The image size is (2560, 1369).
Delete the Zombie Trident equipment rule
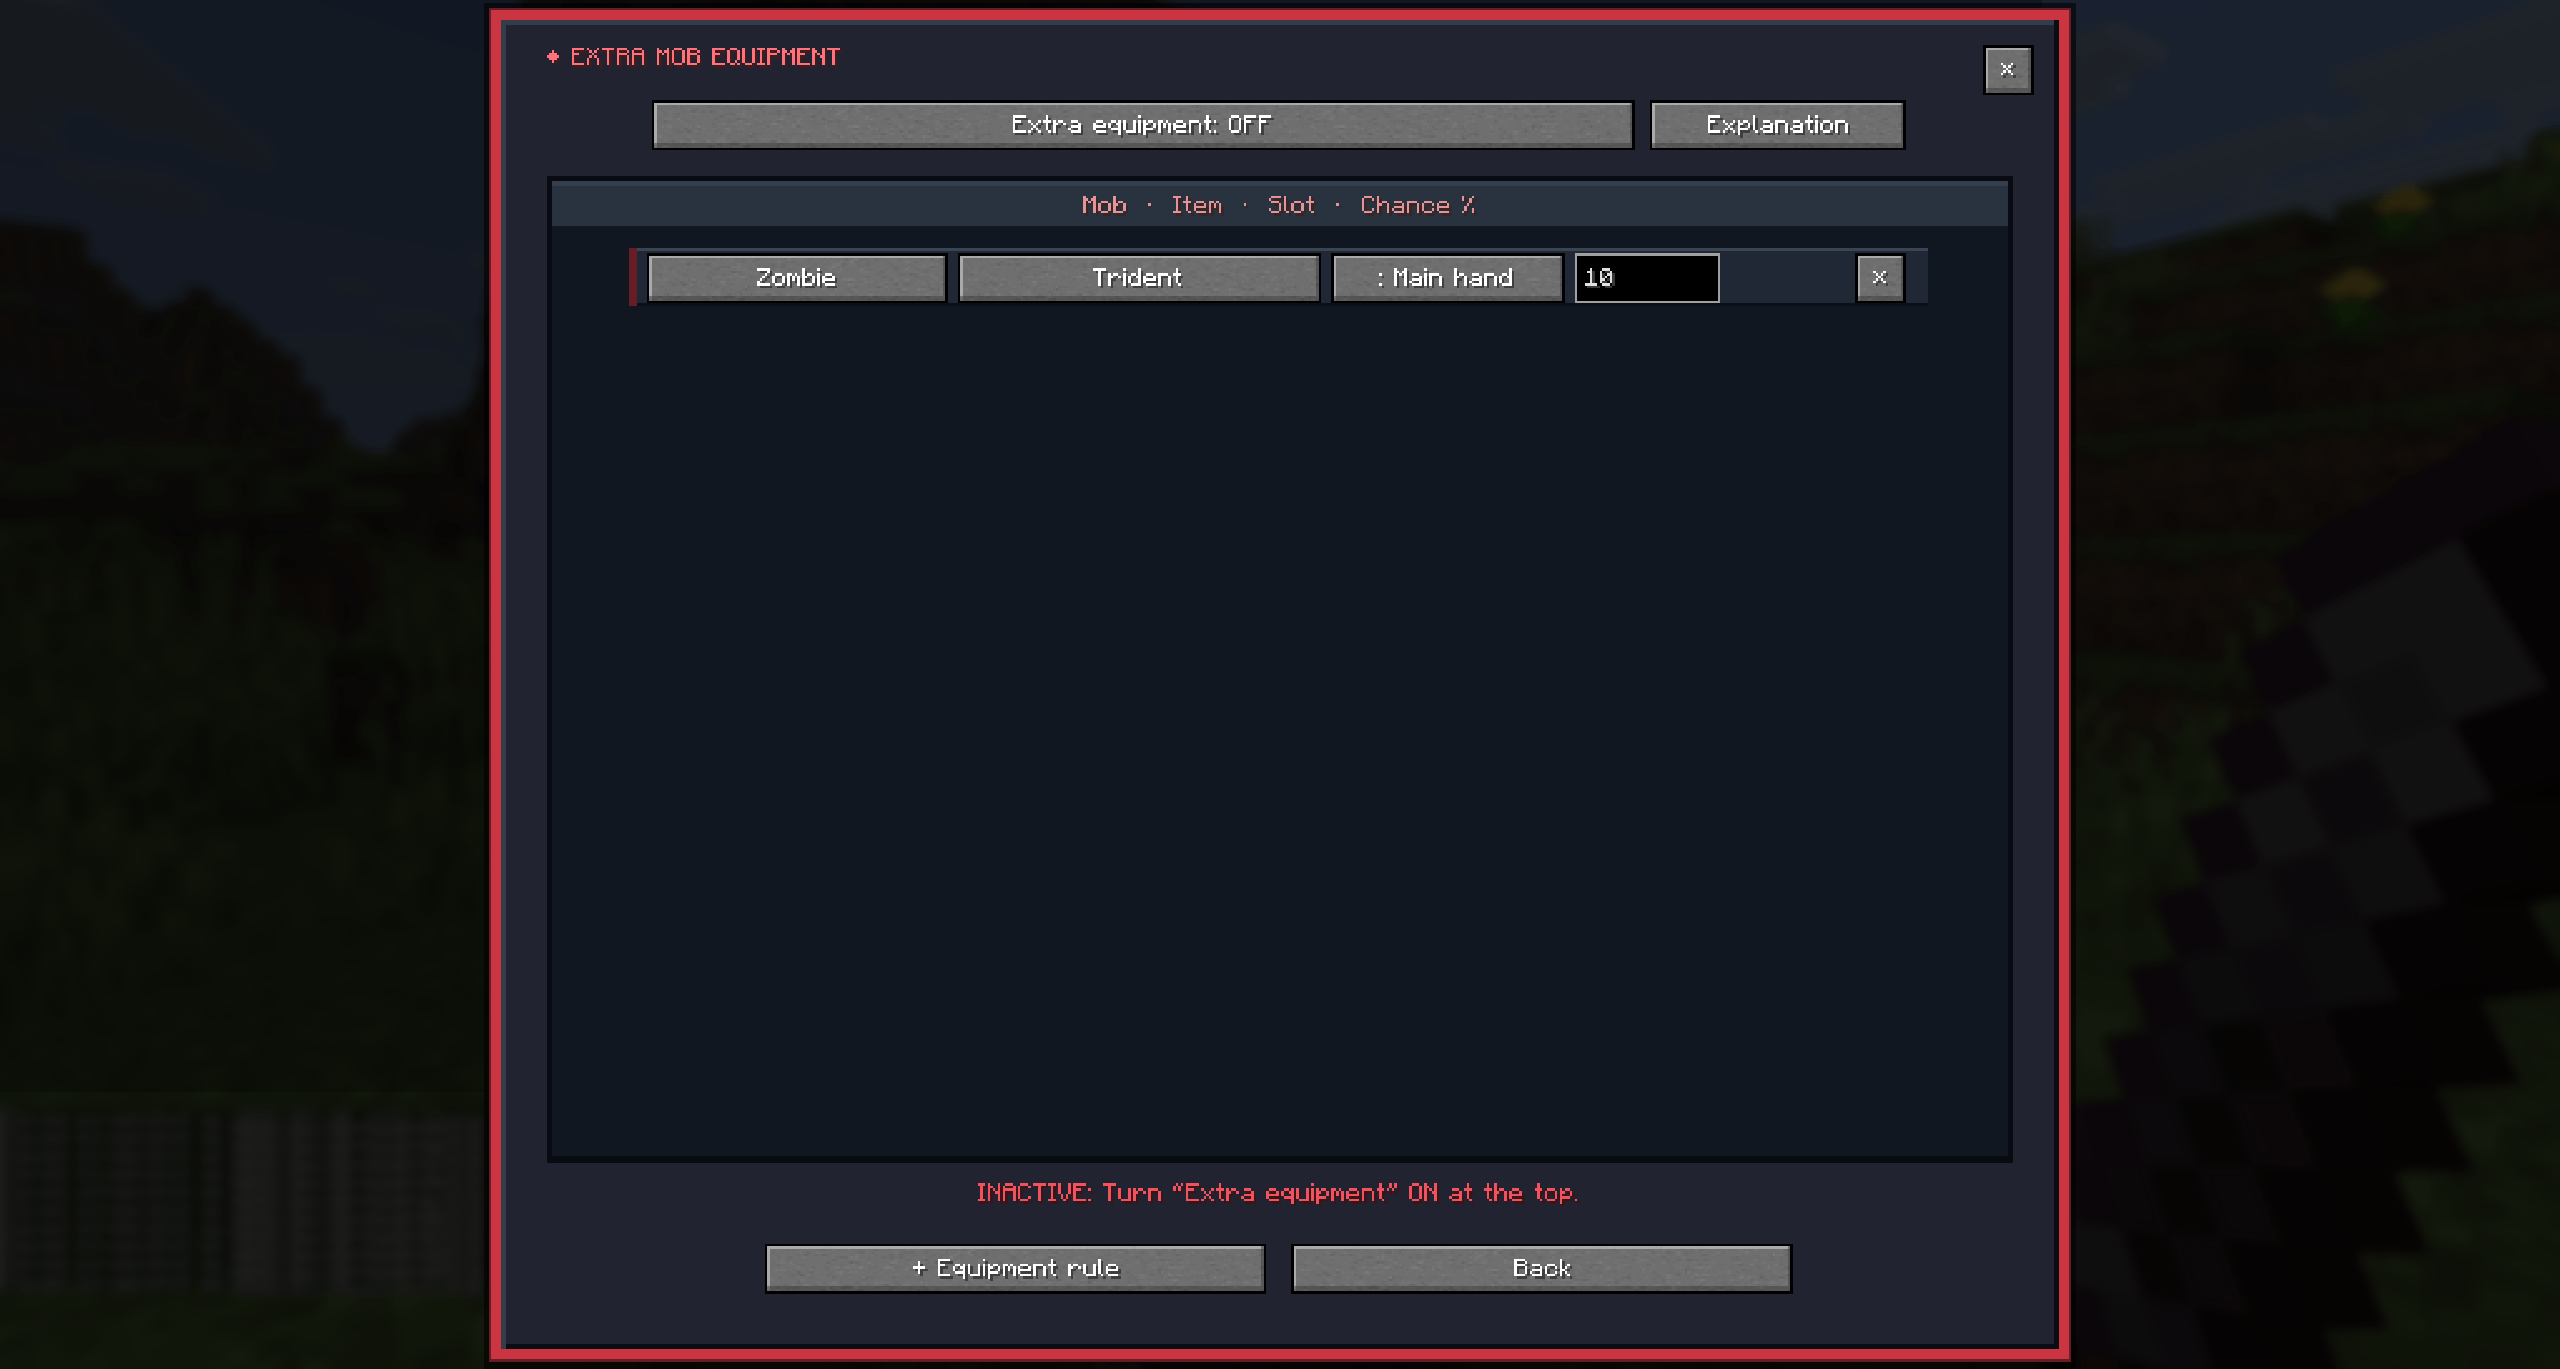point(1880,278)
